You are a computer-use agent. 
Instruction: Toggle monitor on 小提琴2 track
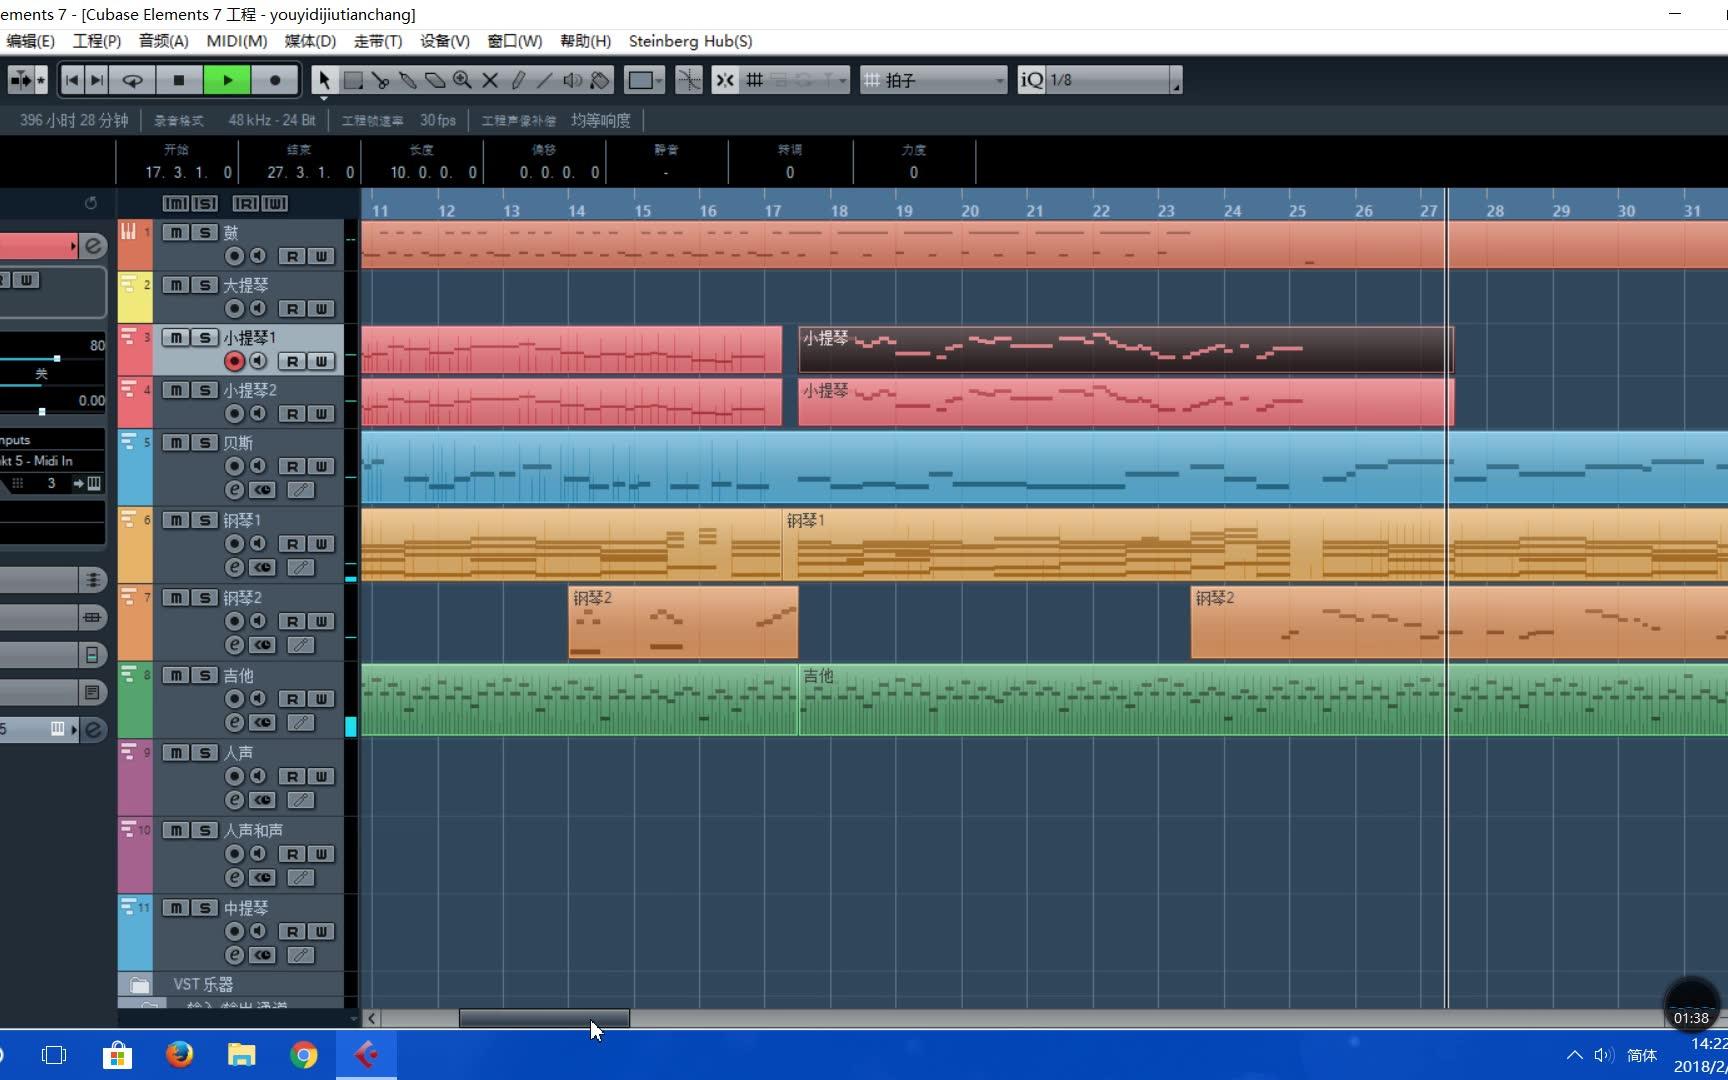tap(258, 414)
